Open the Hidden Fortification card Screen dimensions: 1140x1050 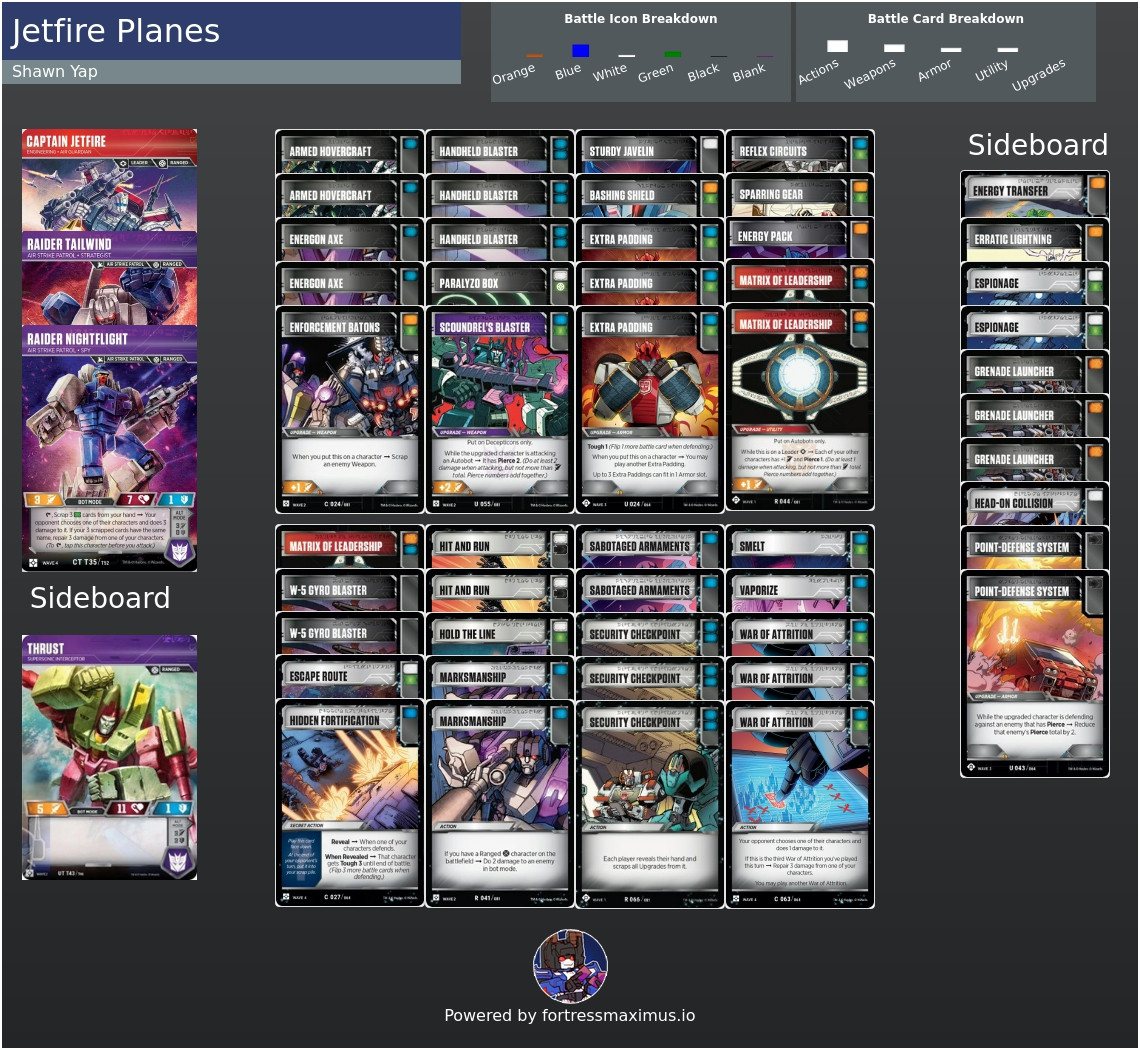pyautogui.click(x=350, y=803)
